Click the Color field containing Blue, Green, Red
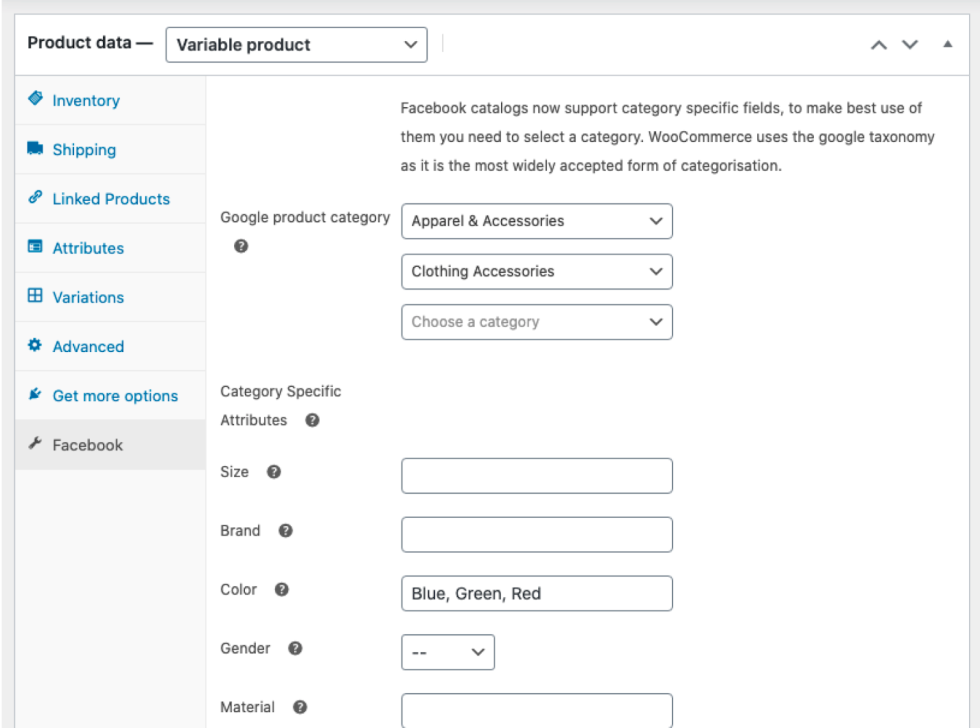980x728 pixels. [x=536, y=593]
